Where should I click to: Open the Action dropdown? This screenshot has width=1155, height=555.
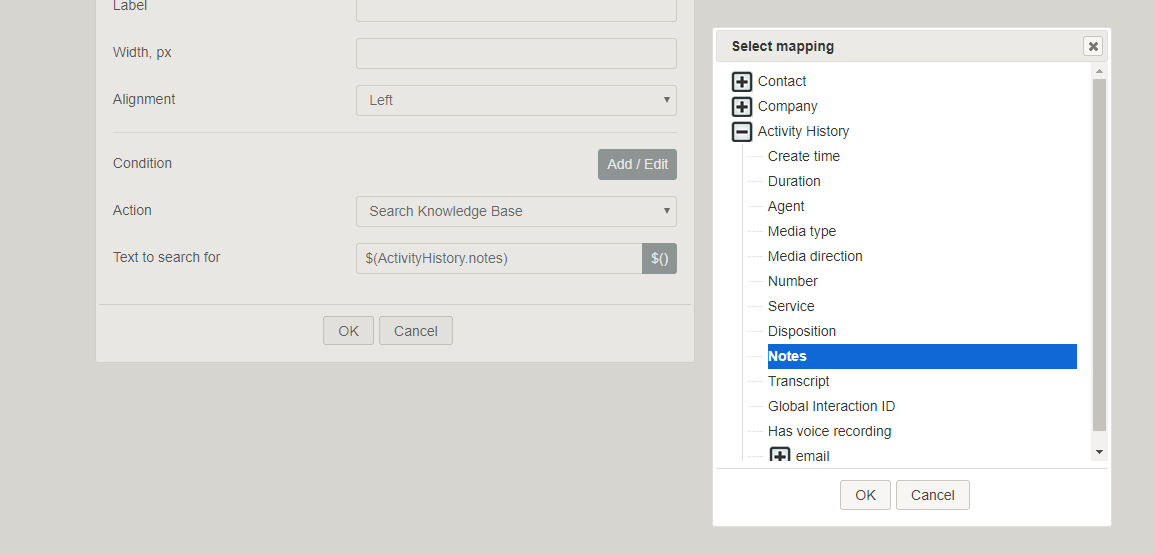[x=516, y=212]
